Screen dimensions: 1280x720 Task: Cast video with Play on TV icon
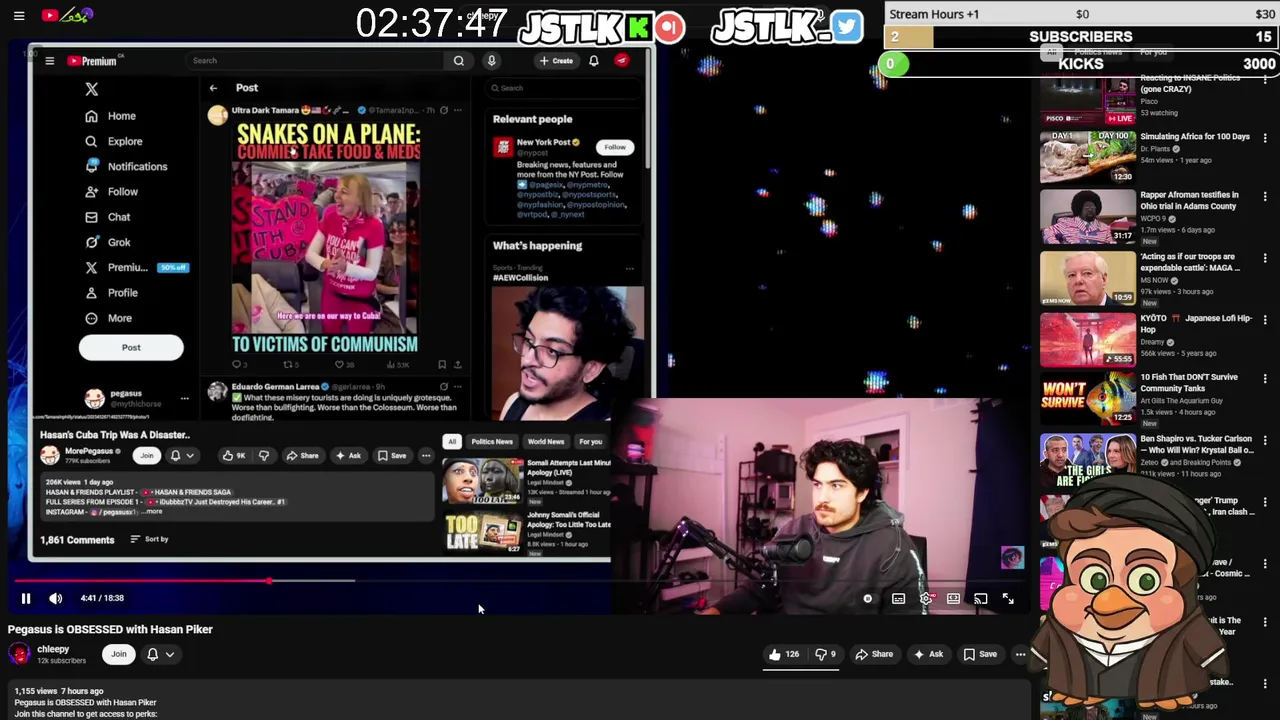(x=981, y=599)
